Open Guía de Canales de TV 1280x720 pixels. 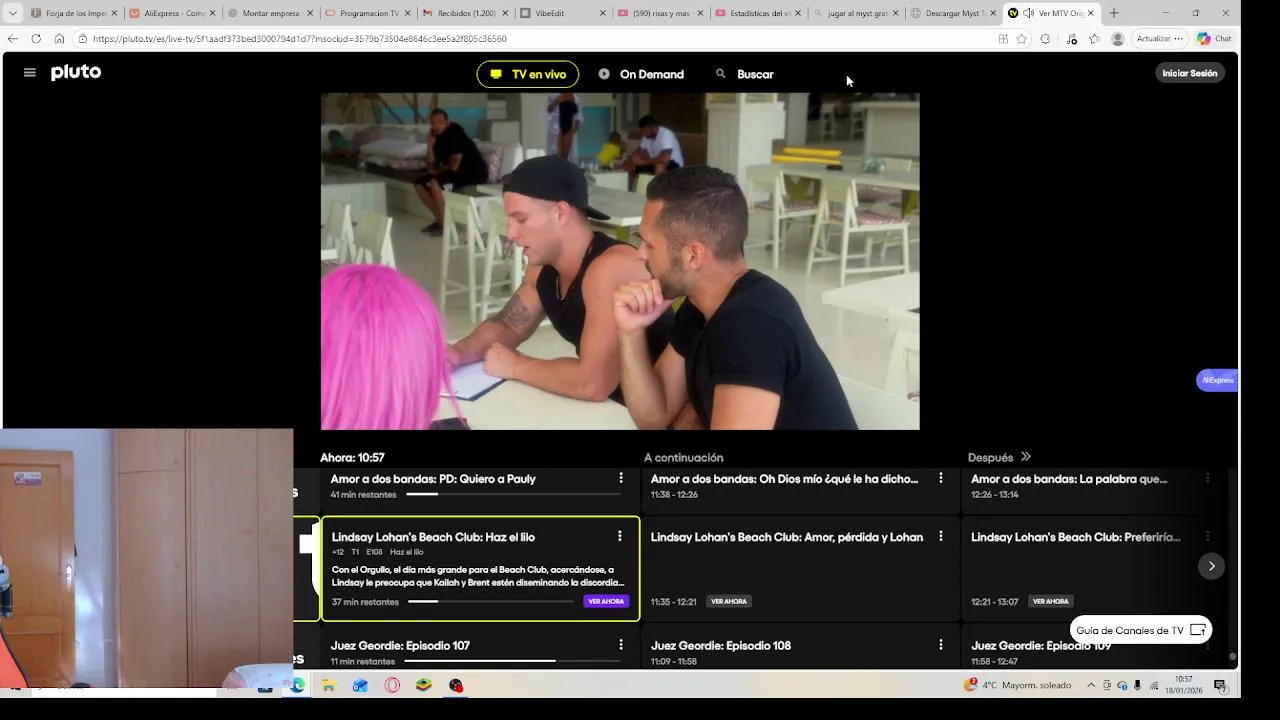[1141, 630]
